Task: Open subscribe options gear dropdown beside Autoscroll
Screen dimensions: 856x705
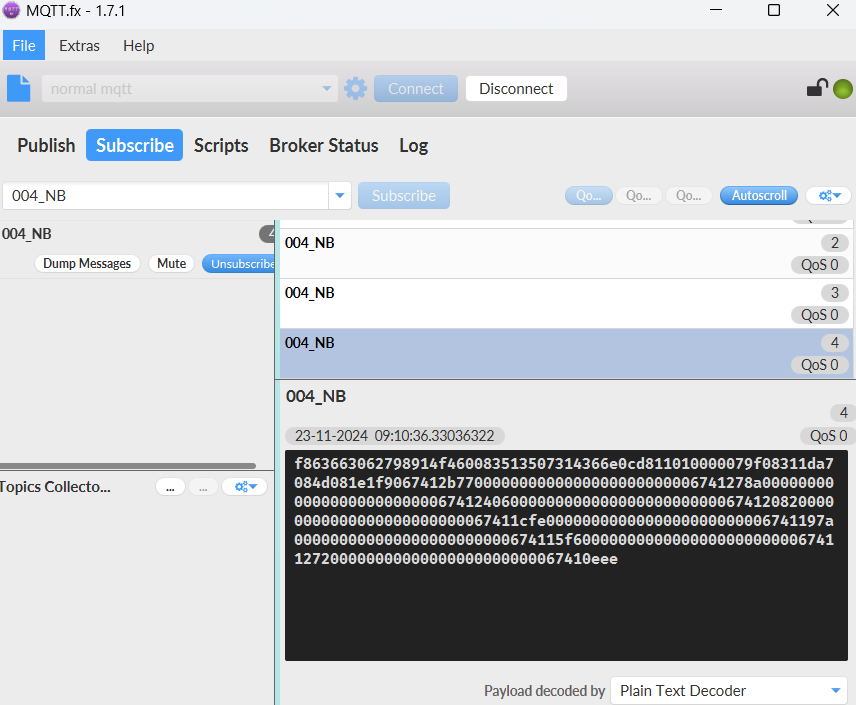Action: pos(829,195)
